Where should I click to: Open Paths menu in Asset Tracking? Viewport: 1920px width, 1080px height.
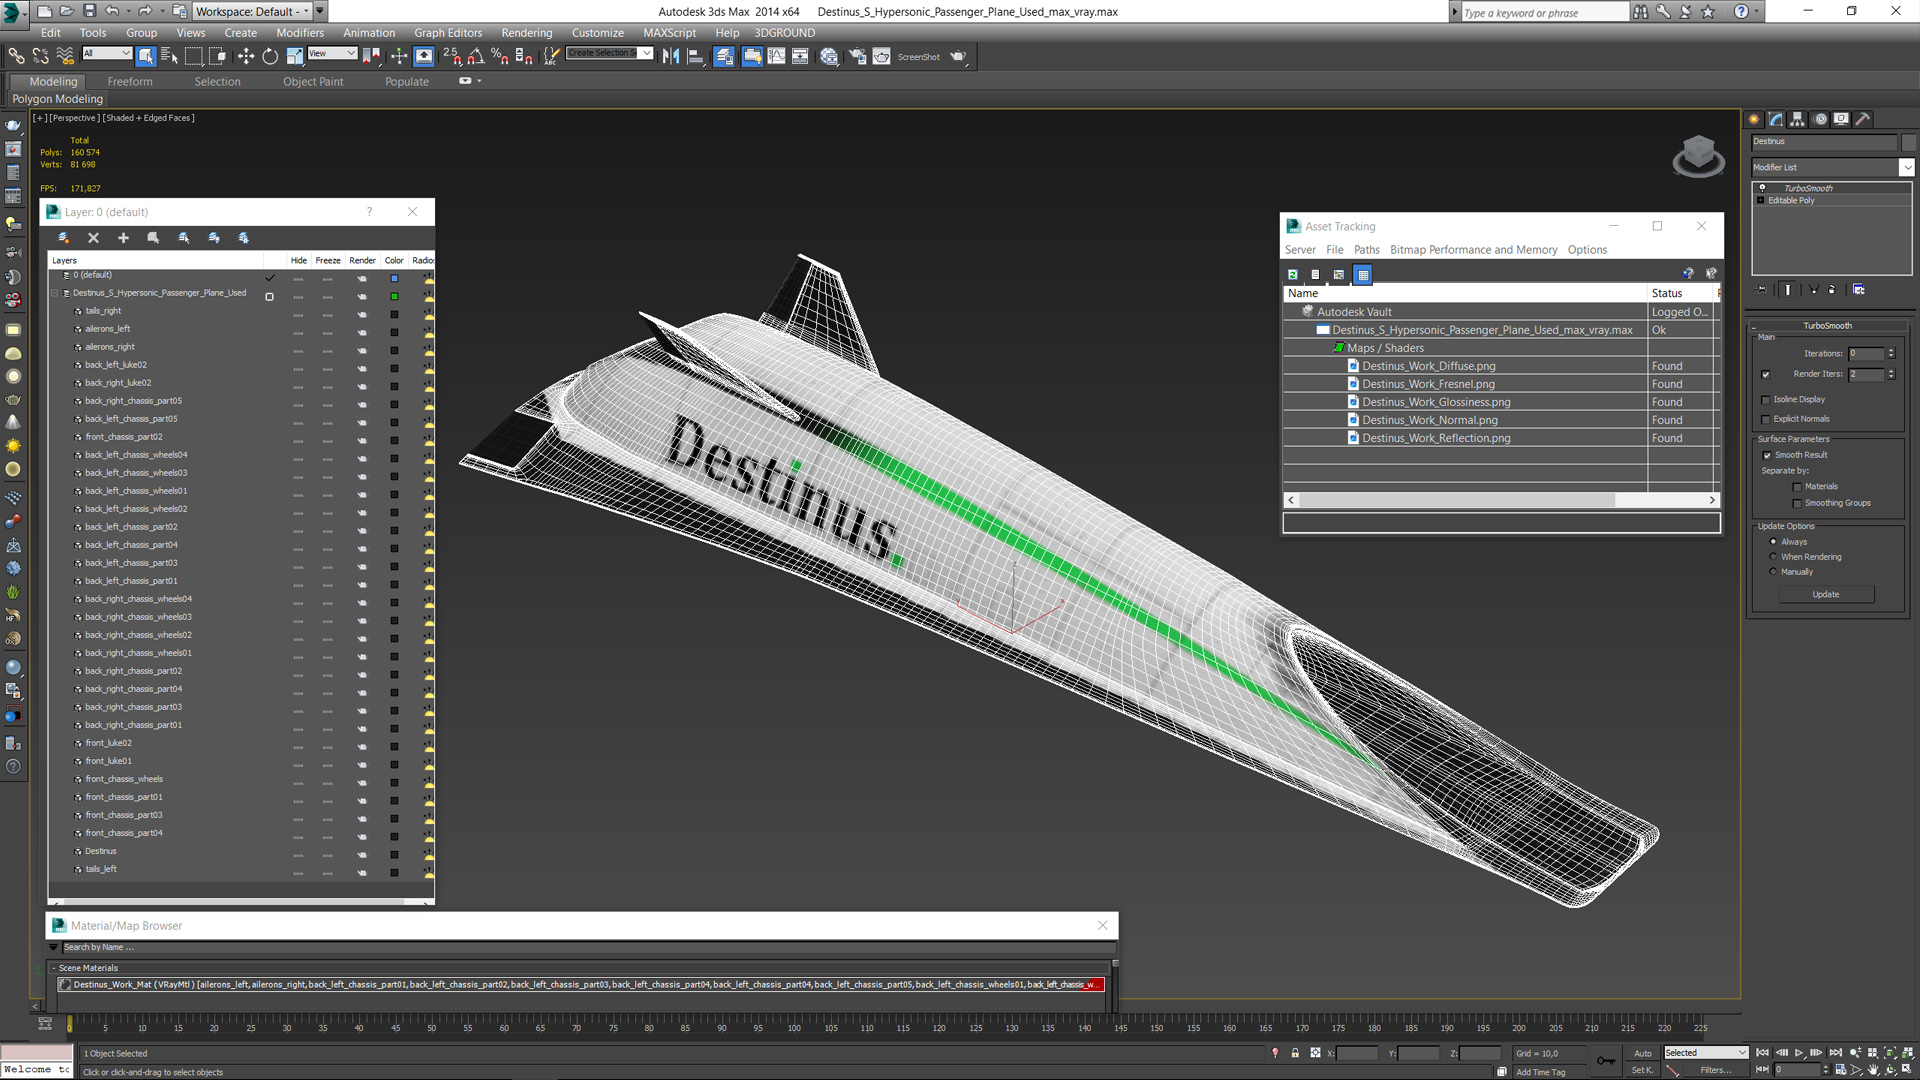(1366, 250)
